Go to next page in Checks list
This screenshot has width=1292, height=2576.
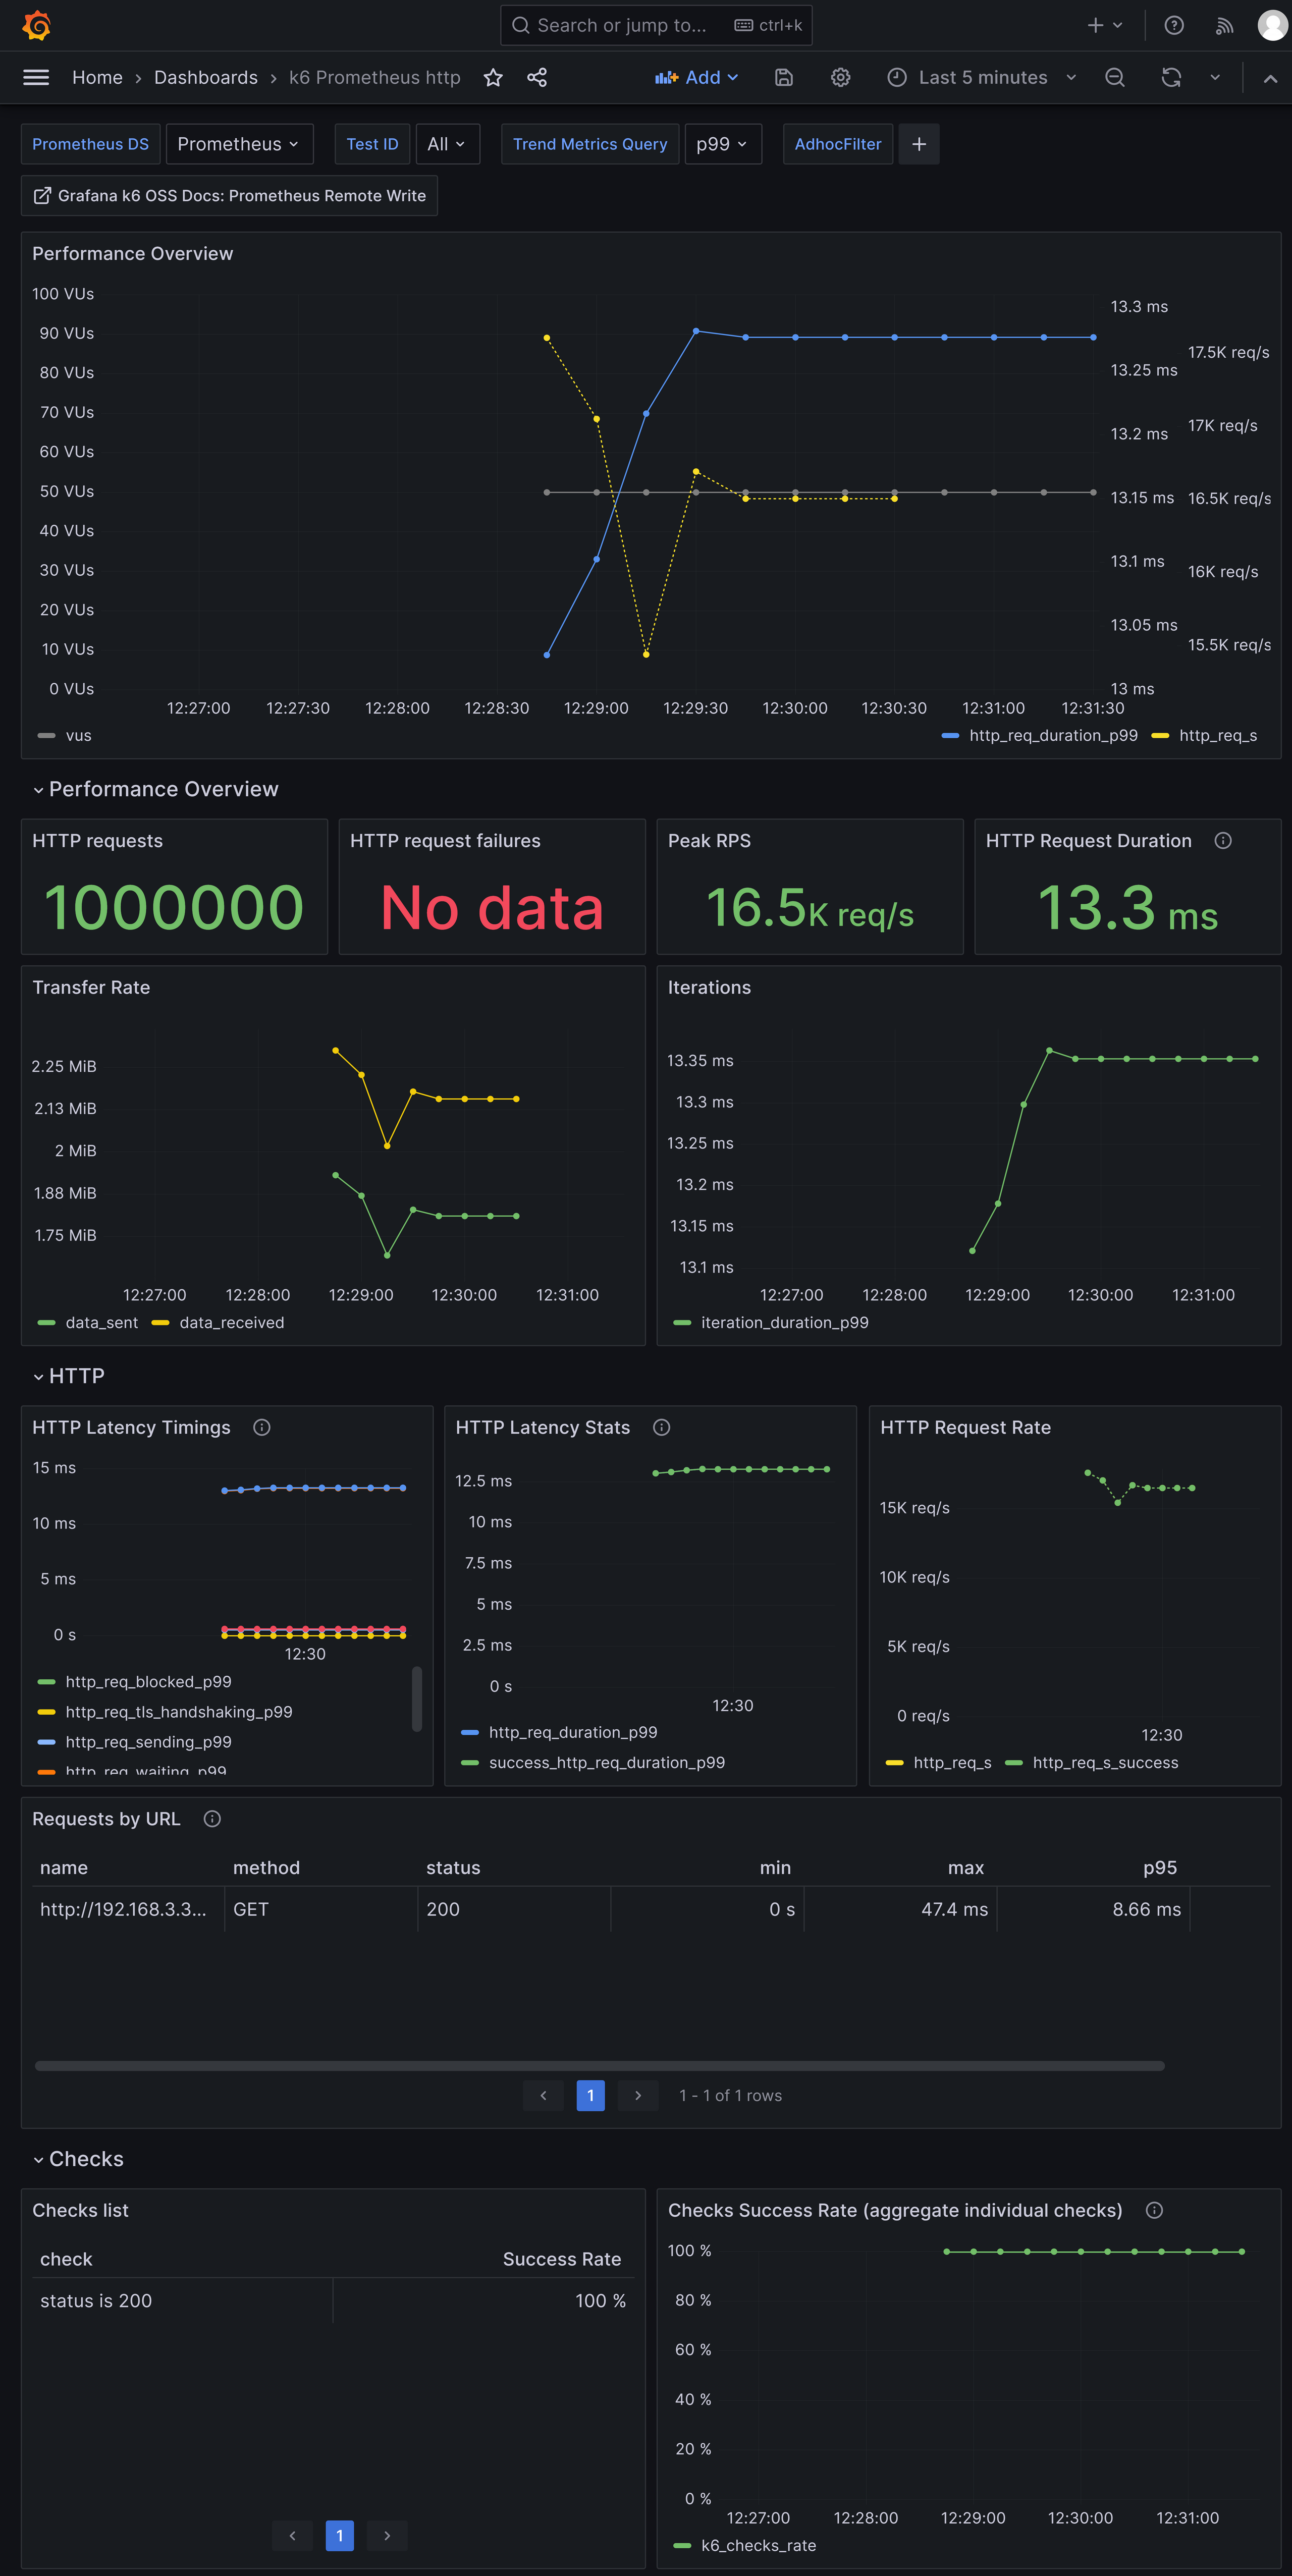click(387, 2535)
